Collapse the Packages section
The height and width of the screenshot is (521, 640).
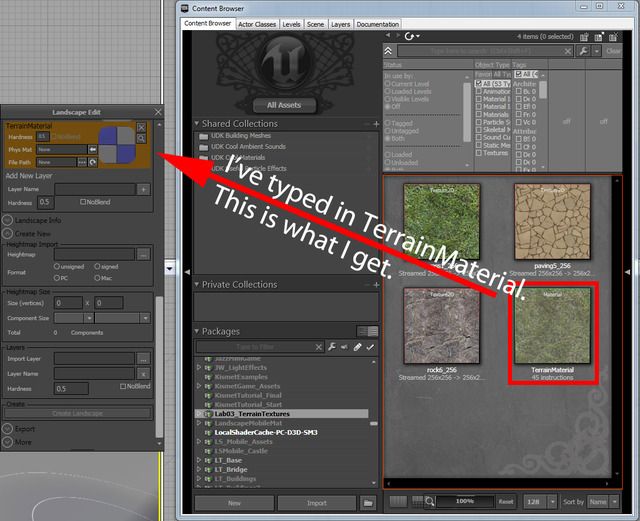pos(197,331)
